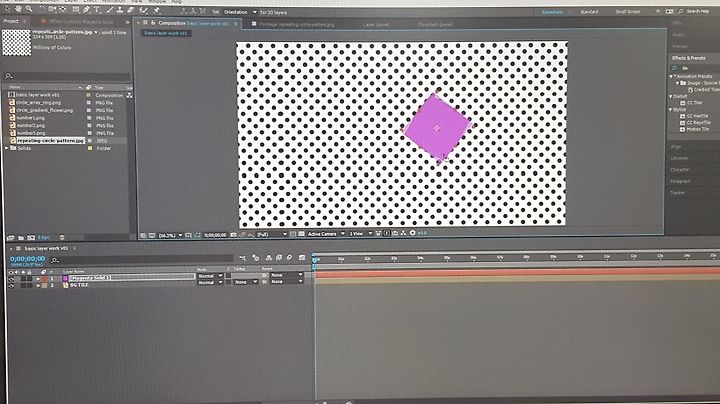The image size is (720, 404).
Task: Select the Rectangle shape tool
Action: pyautogui.click(x=76, y=9)
